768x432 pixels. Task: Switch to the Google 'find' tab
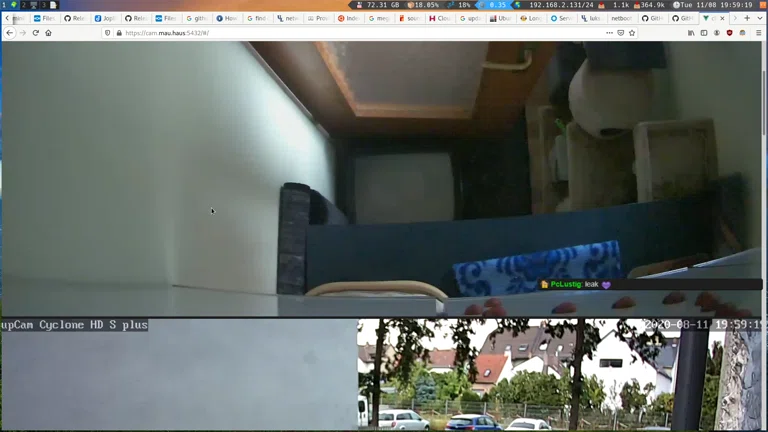coord(257,18)
